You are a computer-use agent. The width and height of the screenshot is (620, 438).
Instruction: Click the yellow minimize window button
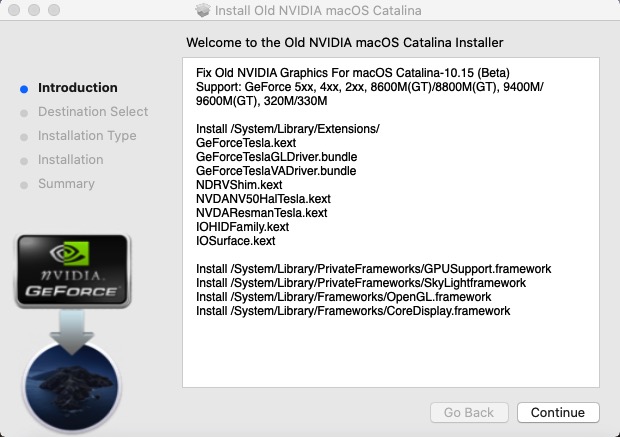pyautogui.click(x=34, y=10)
